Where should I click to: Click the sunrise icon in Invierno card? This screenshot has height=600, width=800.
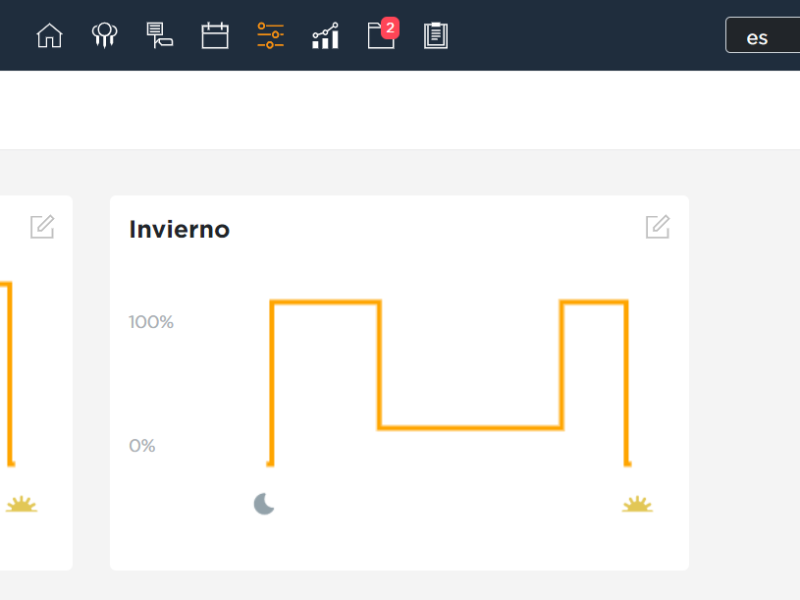pos(637,504)
